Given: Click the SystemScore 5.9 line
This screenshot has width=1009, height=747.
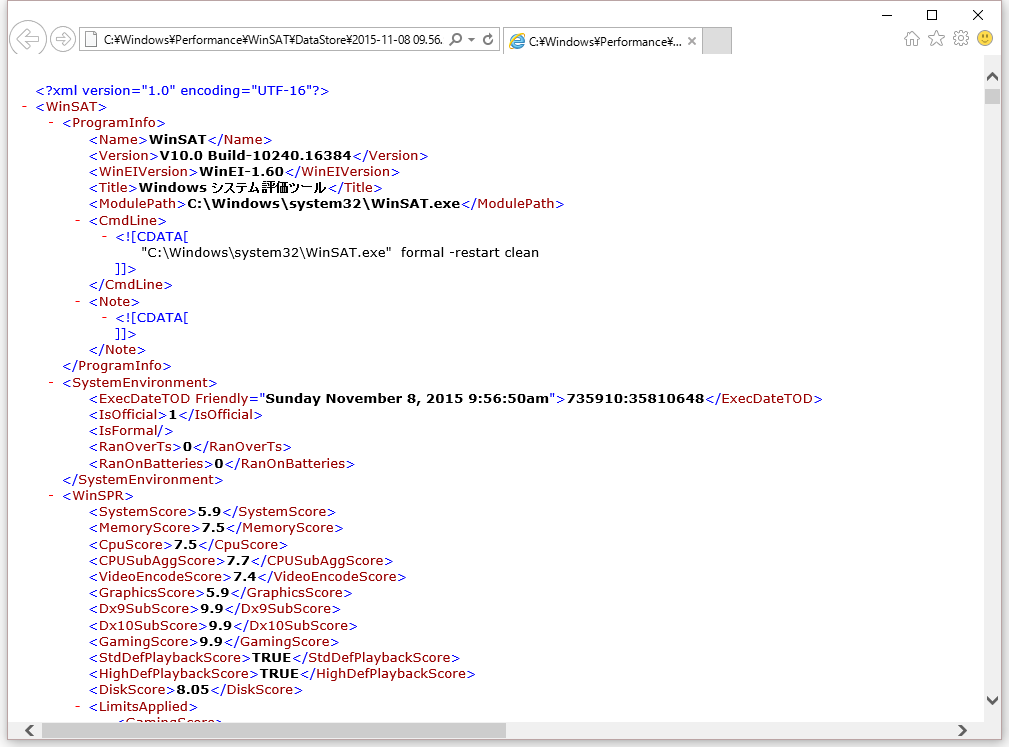Looking at the screenshot, I should (212, 512).
